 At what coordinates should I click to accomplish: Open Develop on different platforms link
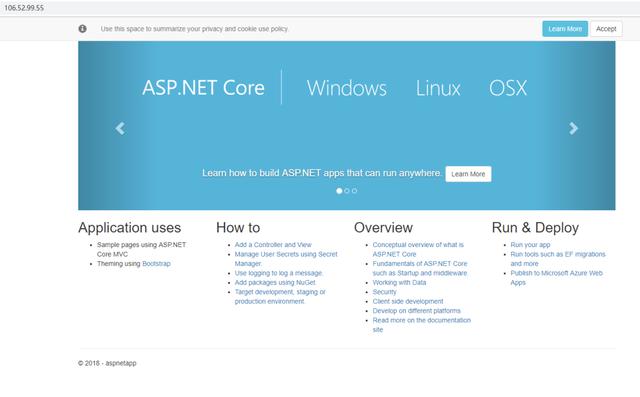click(416, 311)
